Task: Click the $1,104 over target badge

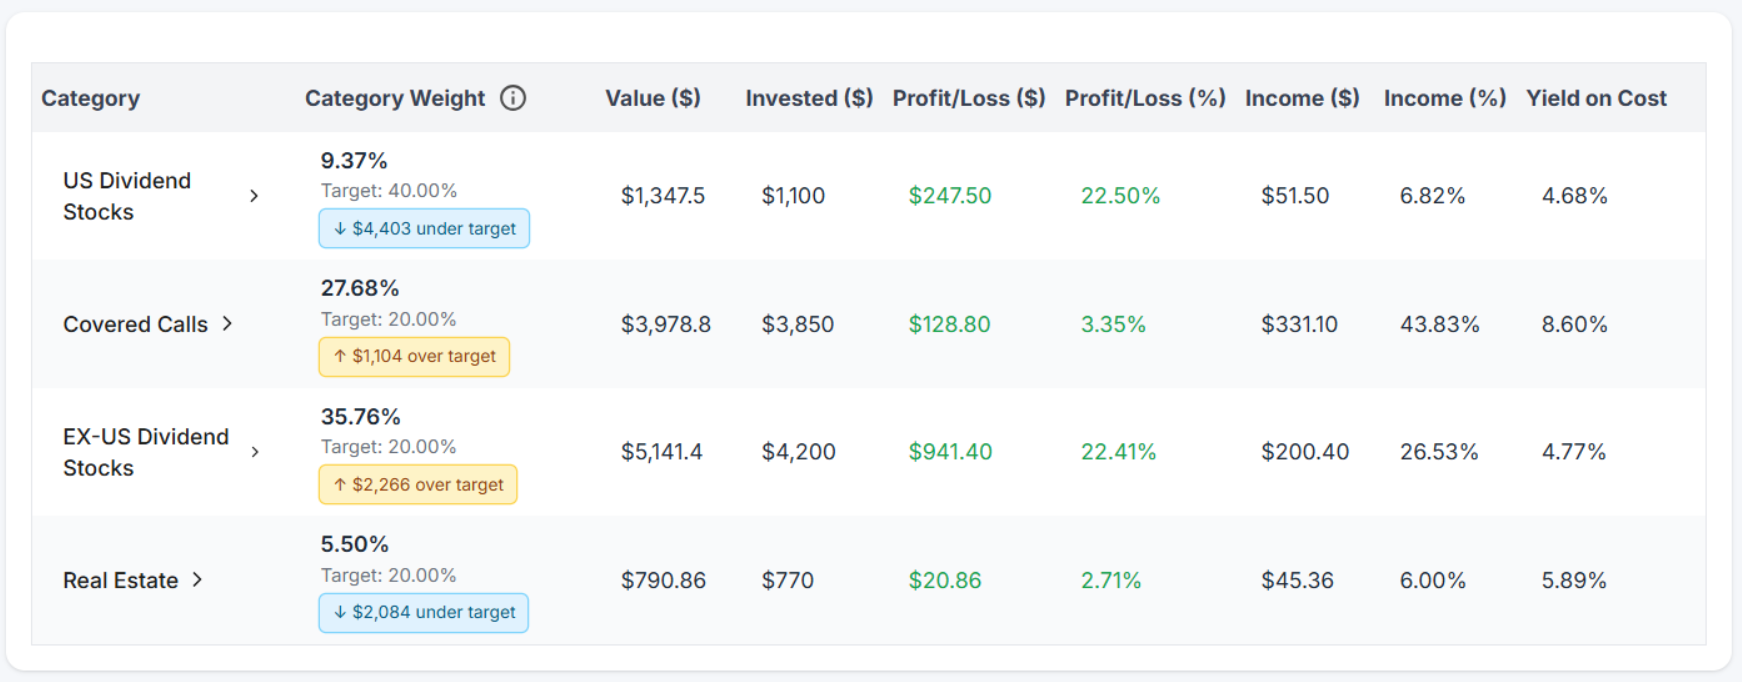Action: point(414,356)
